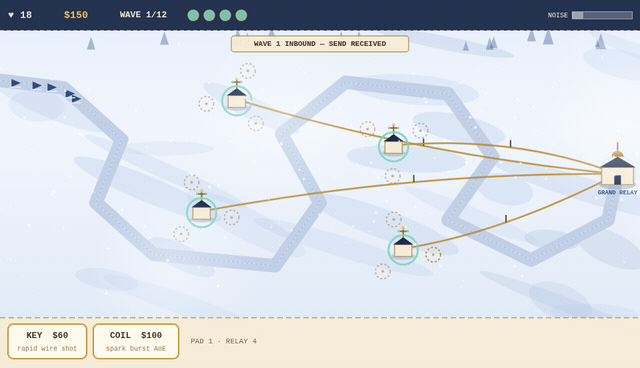Select the build pad below the upper hexagon relay
This screenshot has width=640, height=368.
(x=393, y=176)
